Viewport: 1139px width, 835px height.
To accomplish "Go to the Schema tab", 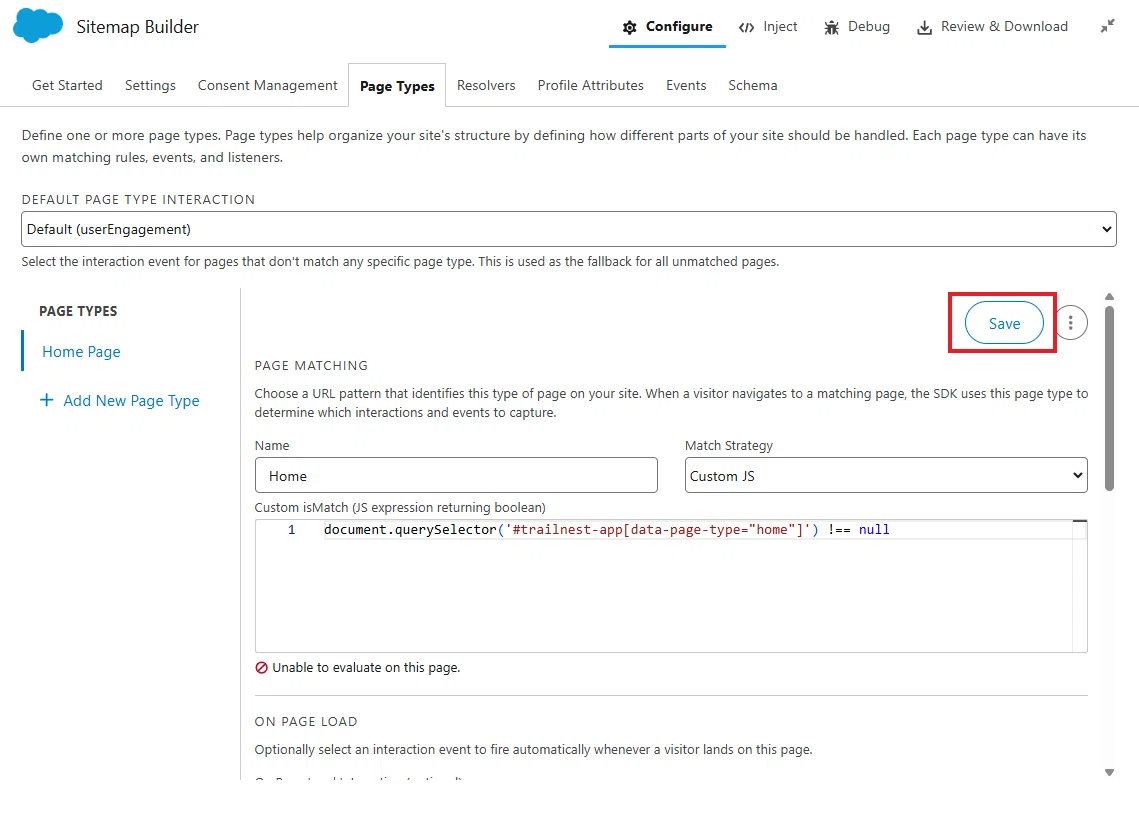I will click(x=753, y=85).
